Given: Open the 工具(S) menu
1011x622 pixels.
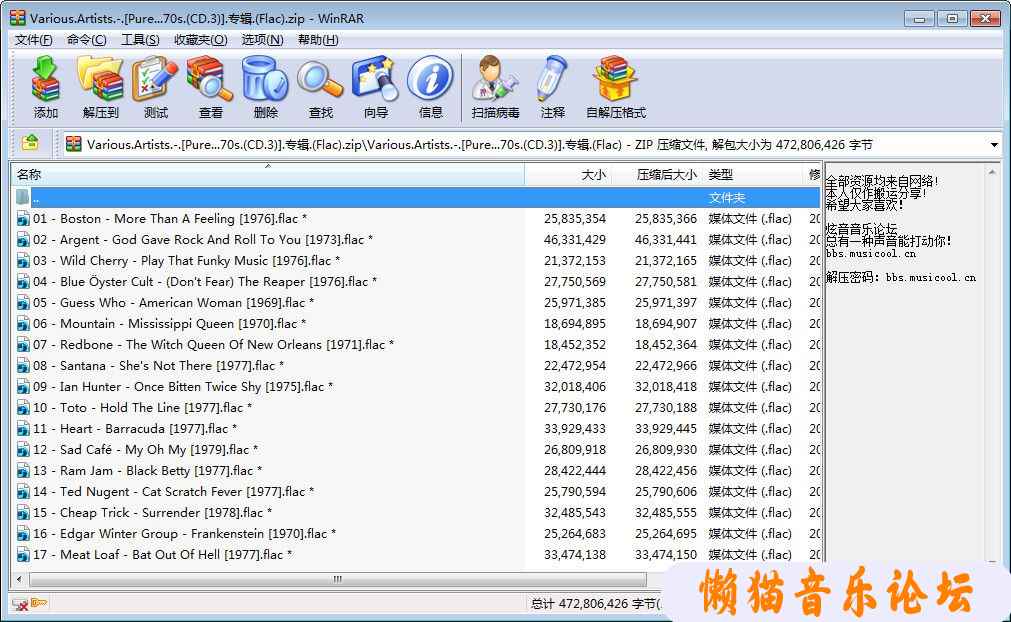Looking at the screenshot, I should pyautogui.click(x=140, y=40).
